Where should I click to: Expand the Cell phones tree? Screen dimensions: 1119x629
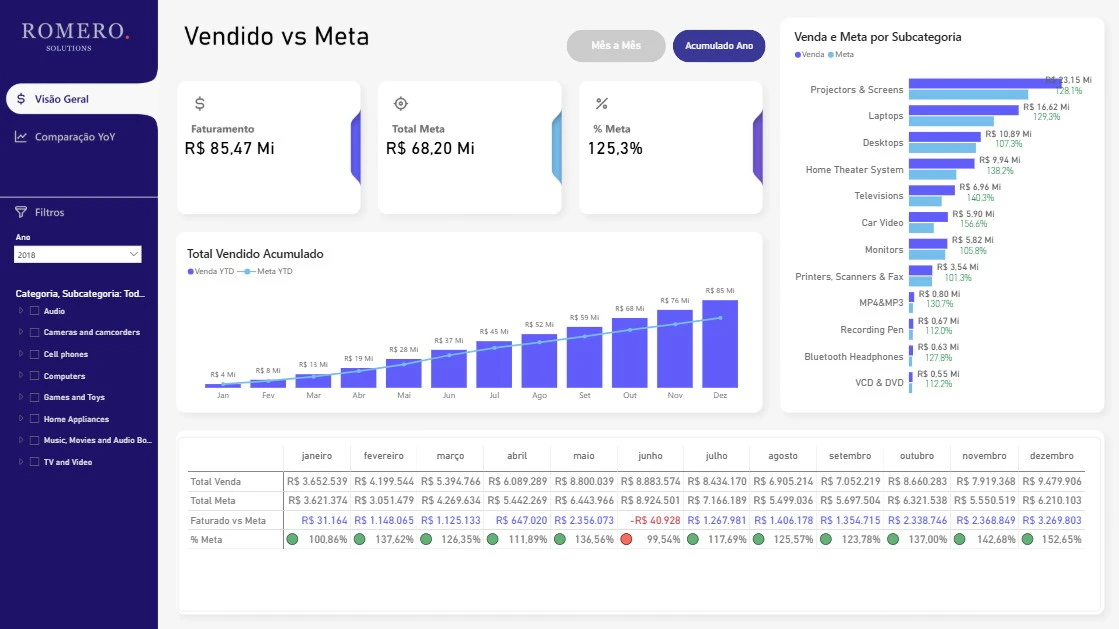tap(21, 354)
